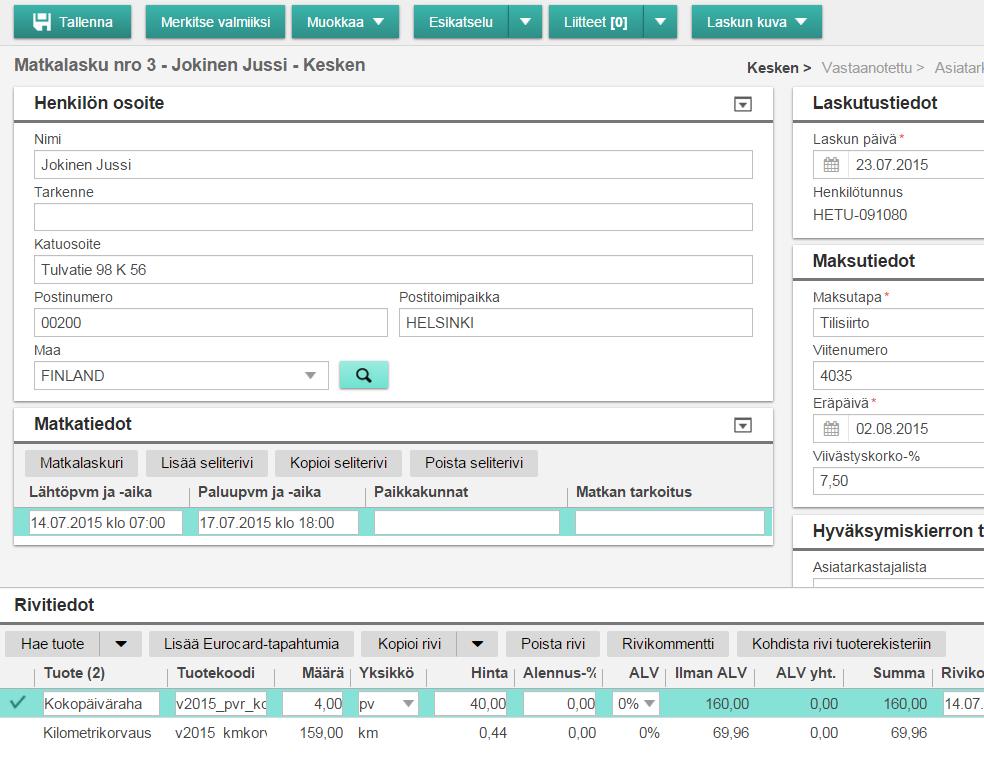984x764 pixels.
Task: Click the Määrä column header
Action: (x=323, y=673)
